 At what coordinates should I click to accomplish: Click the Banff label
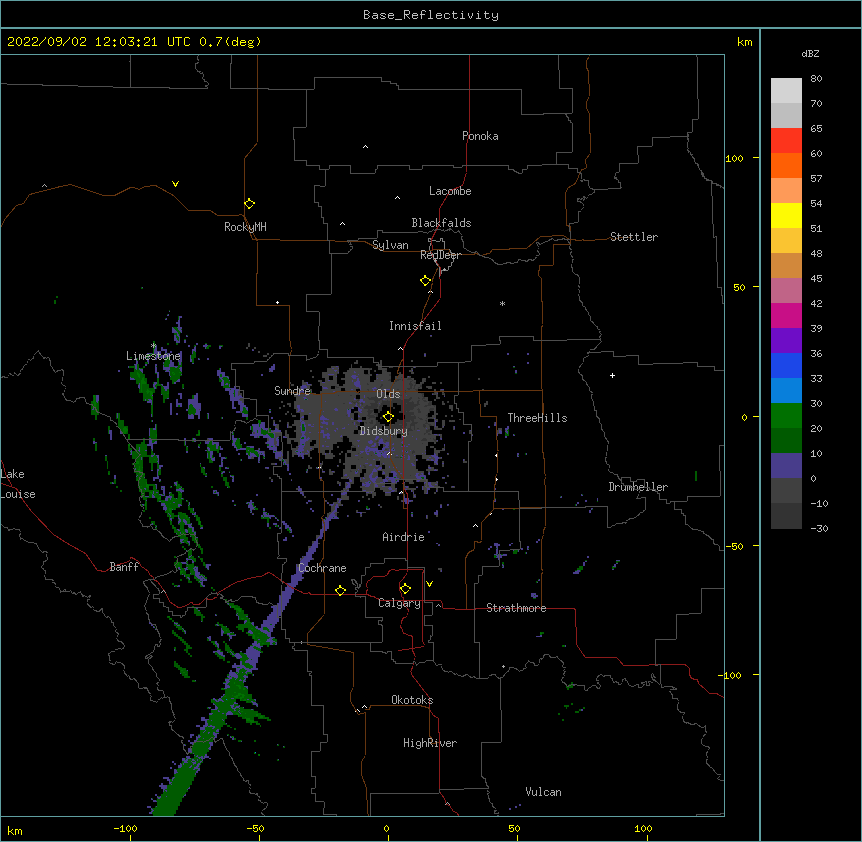tap(124, 567)
